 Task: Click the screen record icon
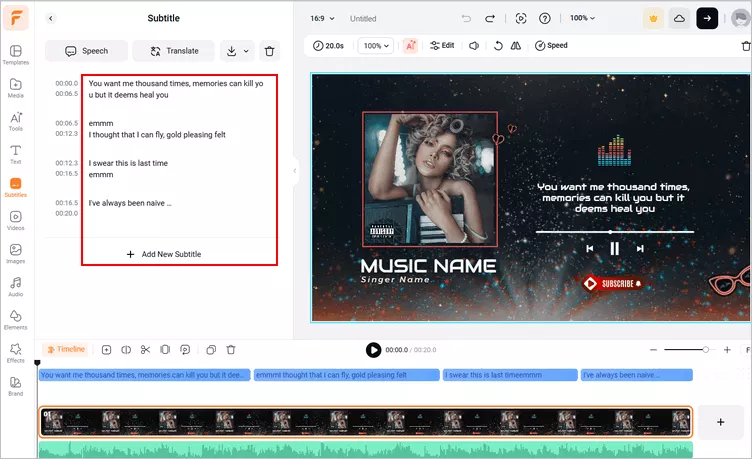521,18
